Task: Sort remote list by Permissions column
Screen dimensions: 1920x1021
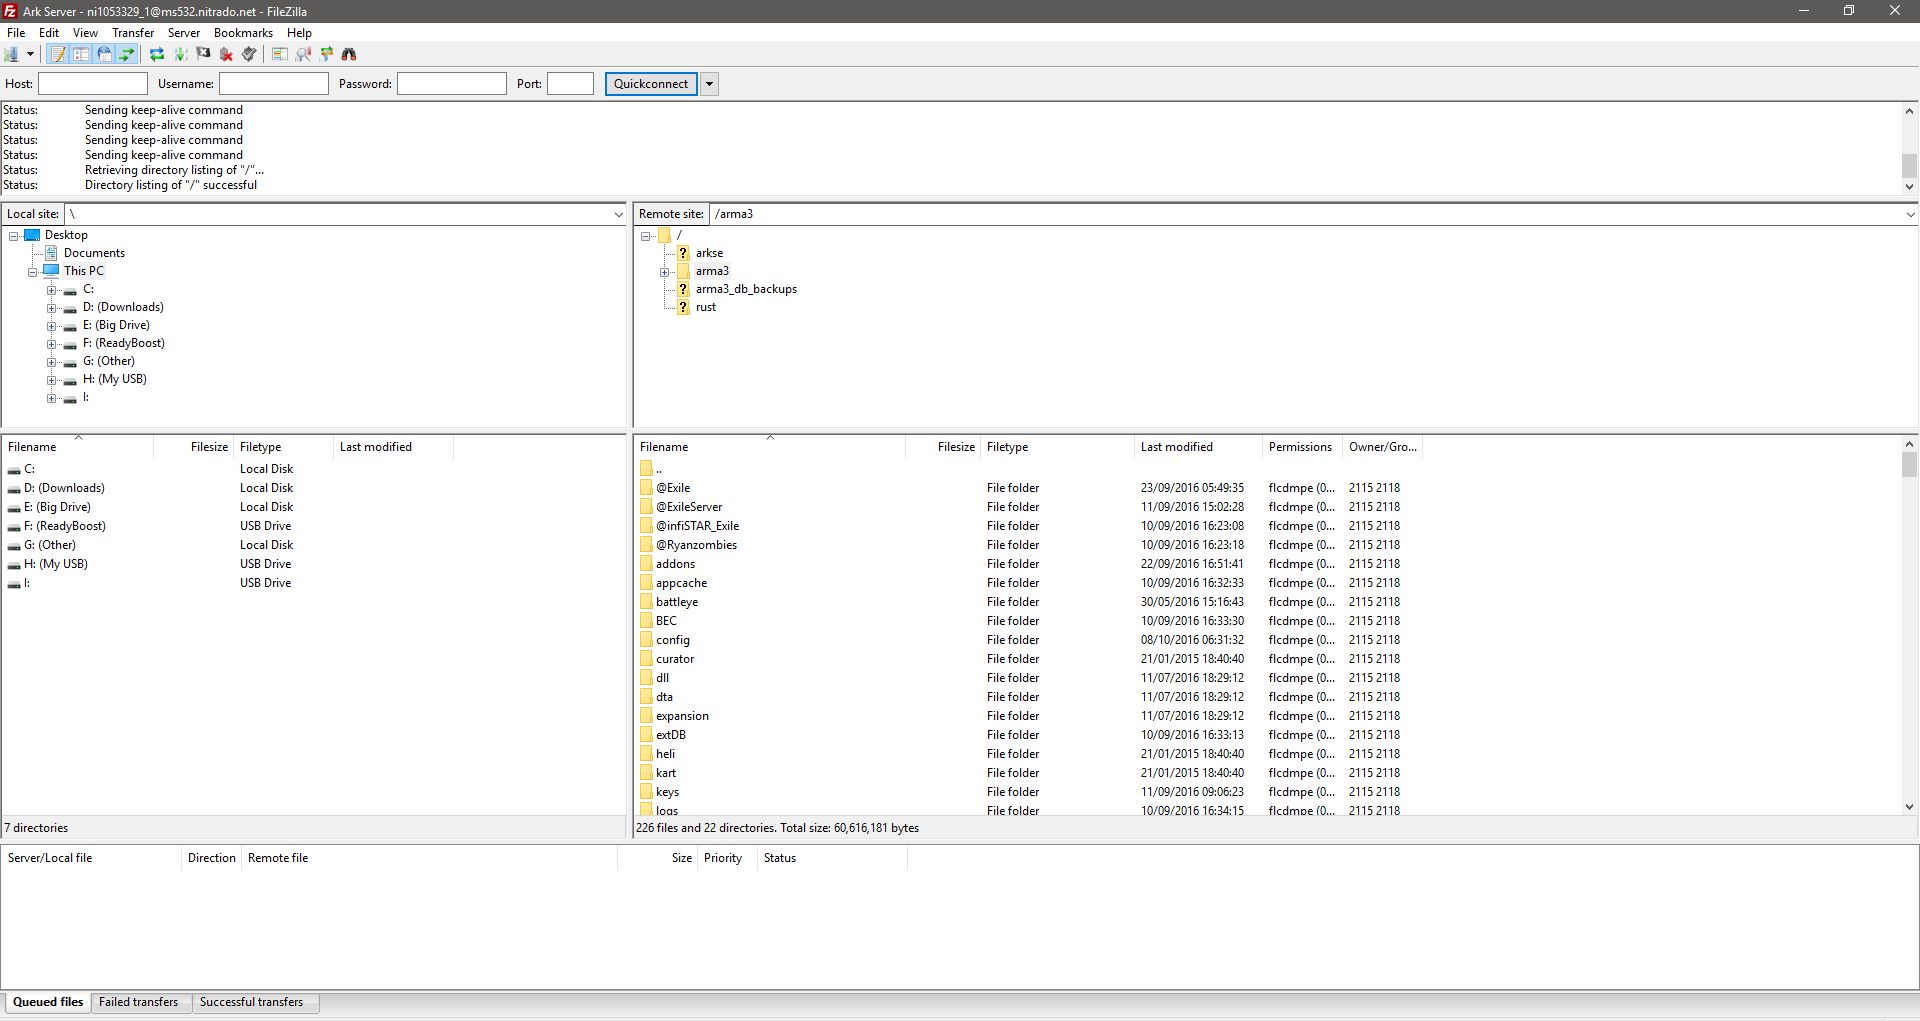Action: pyautogui.click(x=1302, y=447)
